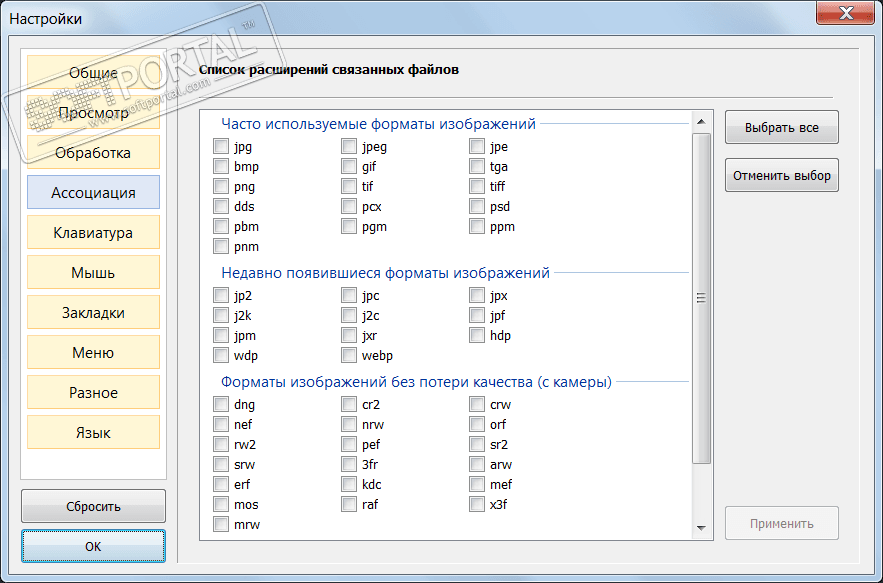Close the Настройки dialog window
This screenshot has height=583, width=883.
point(846,12)
